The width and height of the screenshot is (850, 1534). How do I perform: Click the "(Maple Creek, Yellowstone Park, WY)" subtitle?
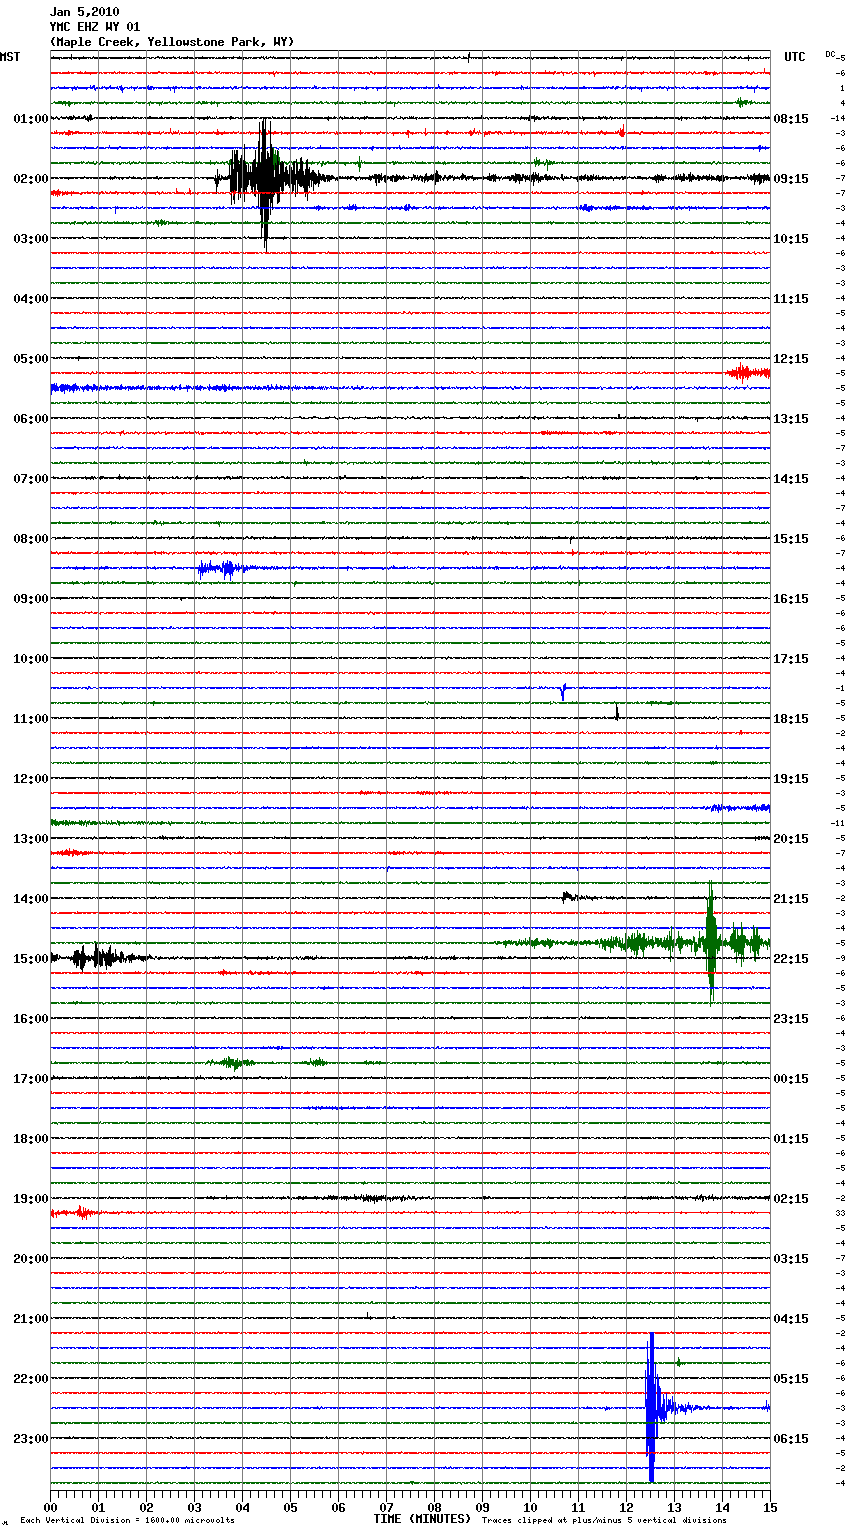(172, 42)
